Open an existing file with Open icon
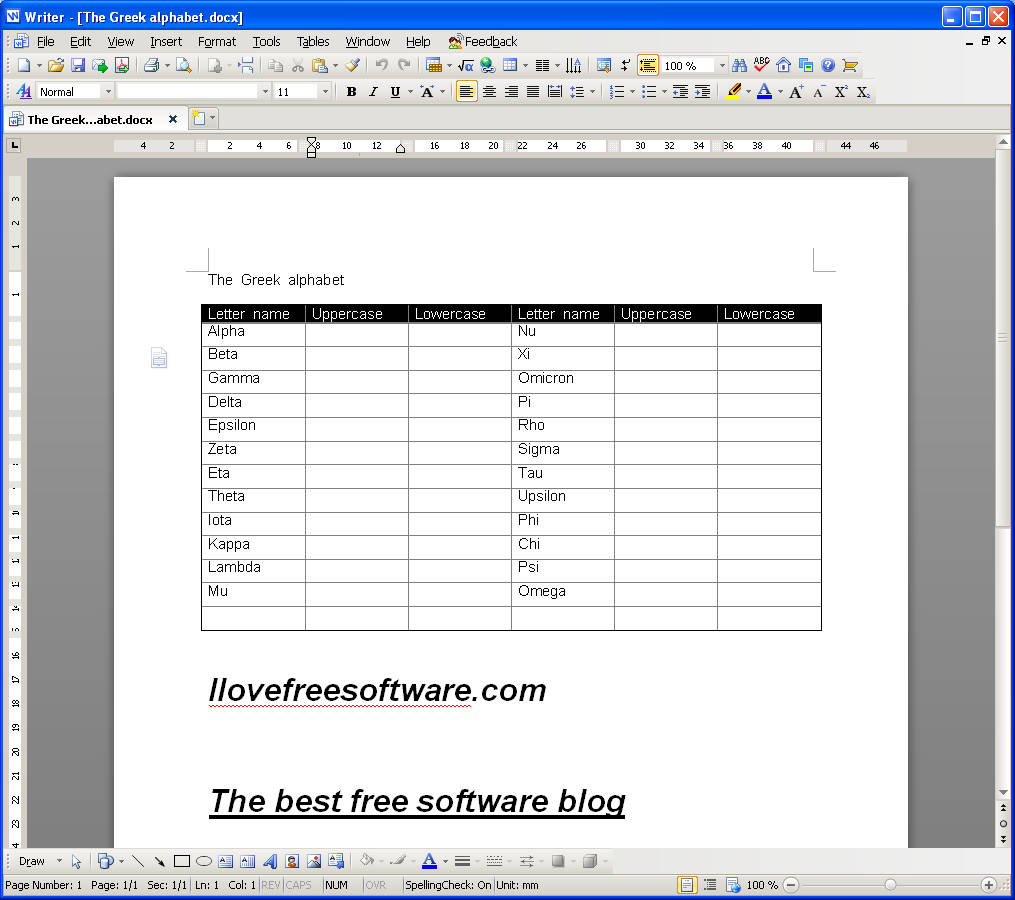The width and height of the screenshot is (1015, 900). 56,65
